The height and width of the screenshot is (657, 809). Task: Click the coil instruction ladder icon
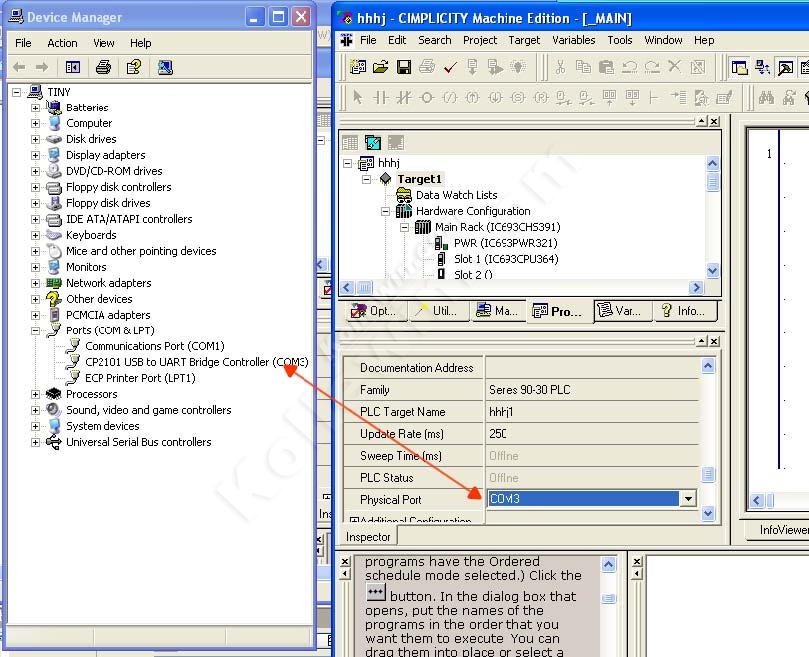point(427,97)
